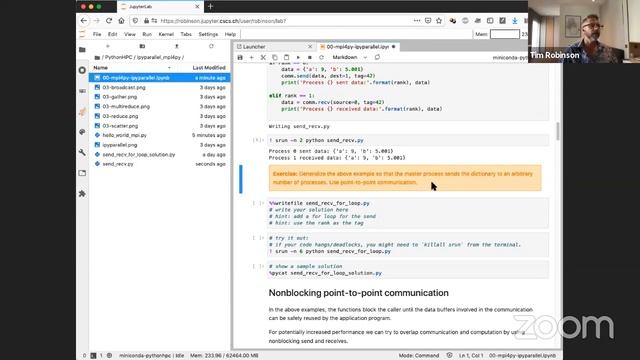Screen dimensions: 640x360
Task: Close the JupyterLab browser tab
Action: [x=197, y=7]
